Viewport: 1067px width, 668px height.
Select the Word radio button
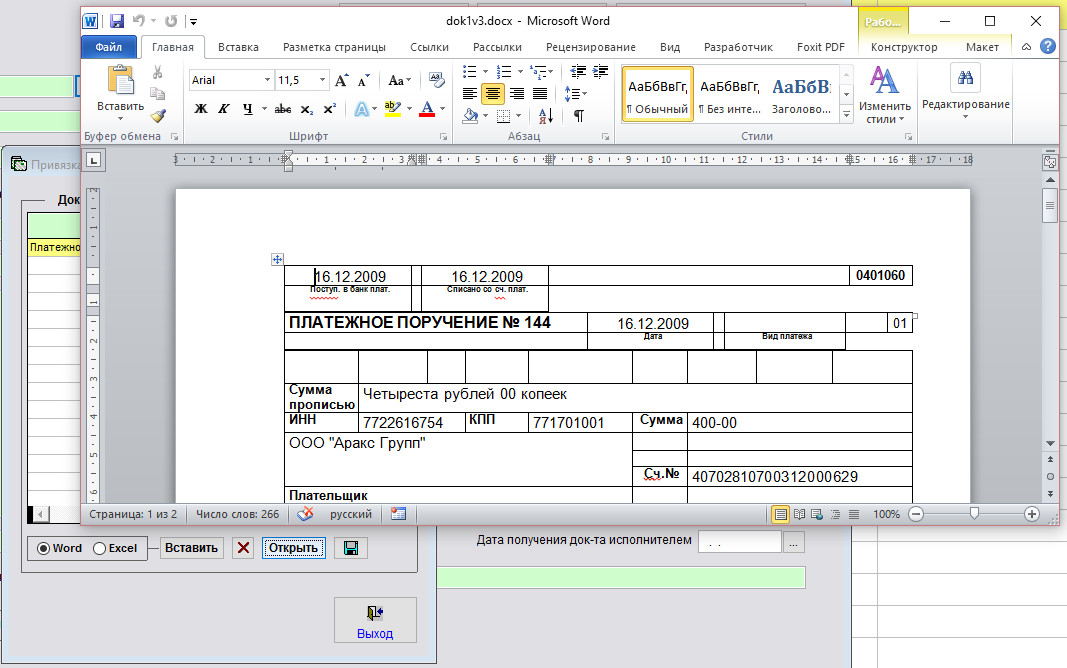click(43, 548)
